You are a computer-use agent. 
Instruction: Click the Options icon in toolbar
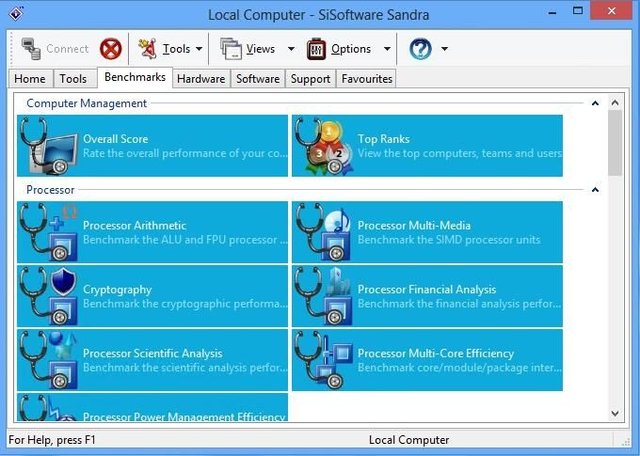316,49
